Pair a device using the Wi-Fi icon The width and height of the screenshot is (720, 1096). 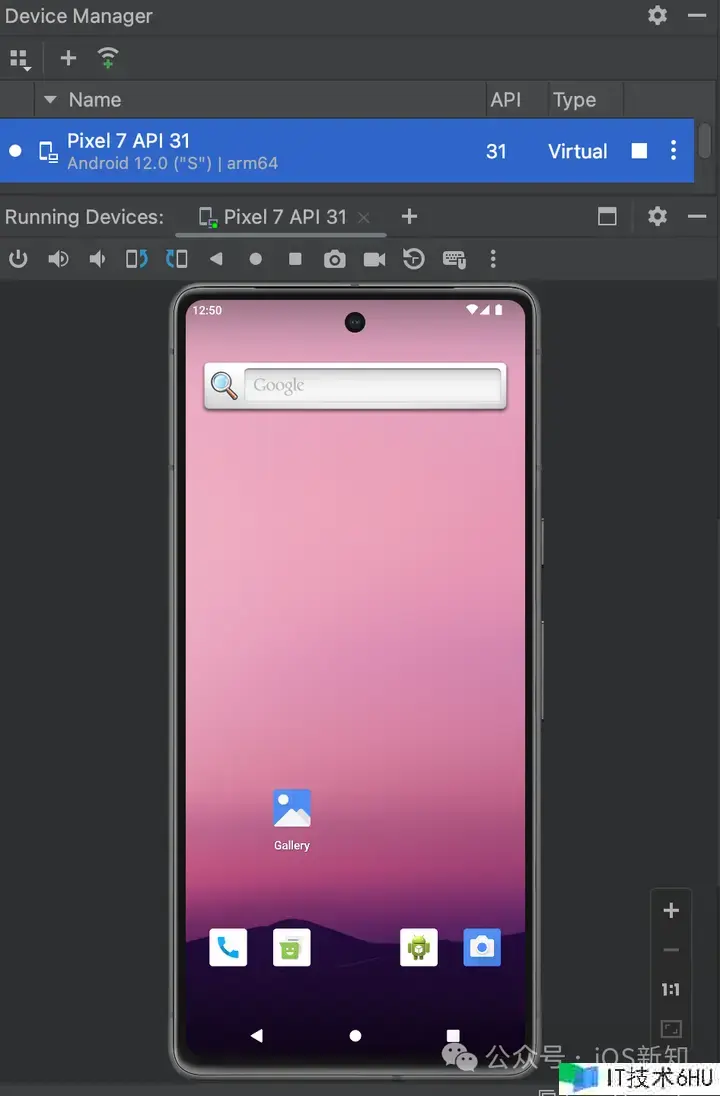(108, 58)
